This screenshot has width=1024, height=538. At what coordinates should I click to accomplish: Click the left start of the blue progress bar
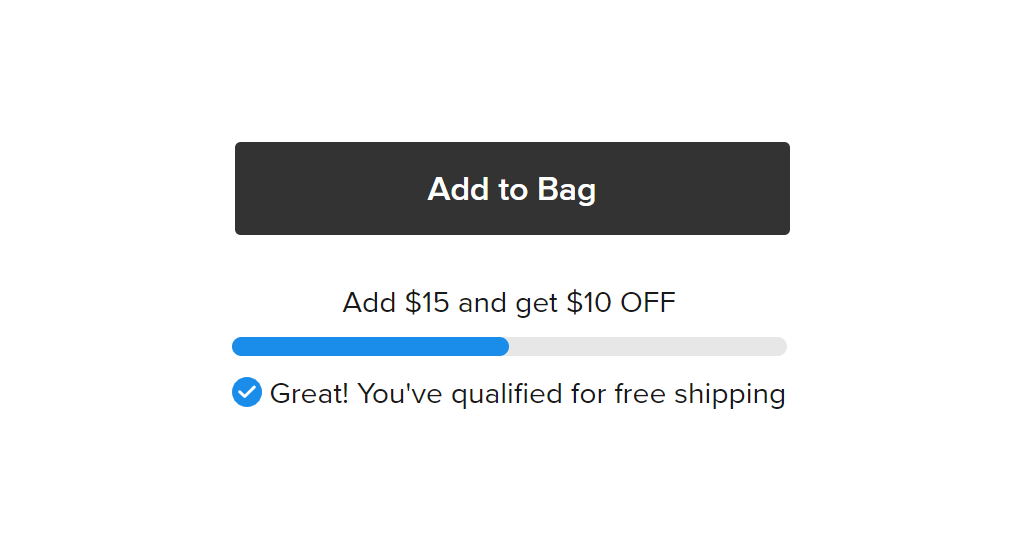241,347
